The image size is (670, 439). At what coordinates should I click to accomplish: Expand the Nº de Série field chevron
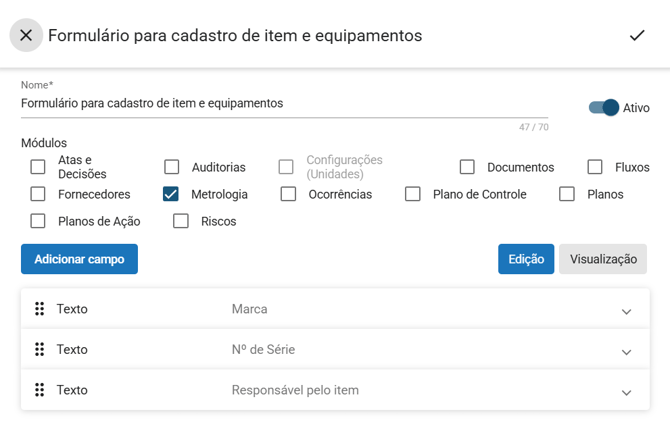click(x=626, y=351)
